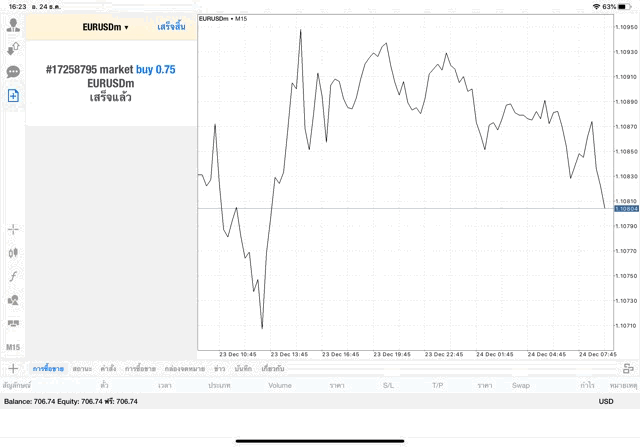The height and width of the screenshot is (447, 640).
Task: Select the crosshair tool
Action: point(13,229)
